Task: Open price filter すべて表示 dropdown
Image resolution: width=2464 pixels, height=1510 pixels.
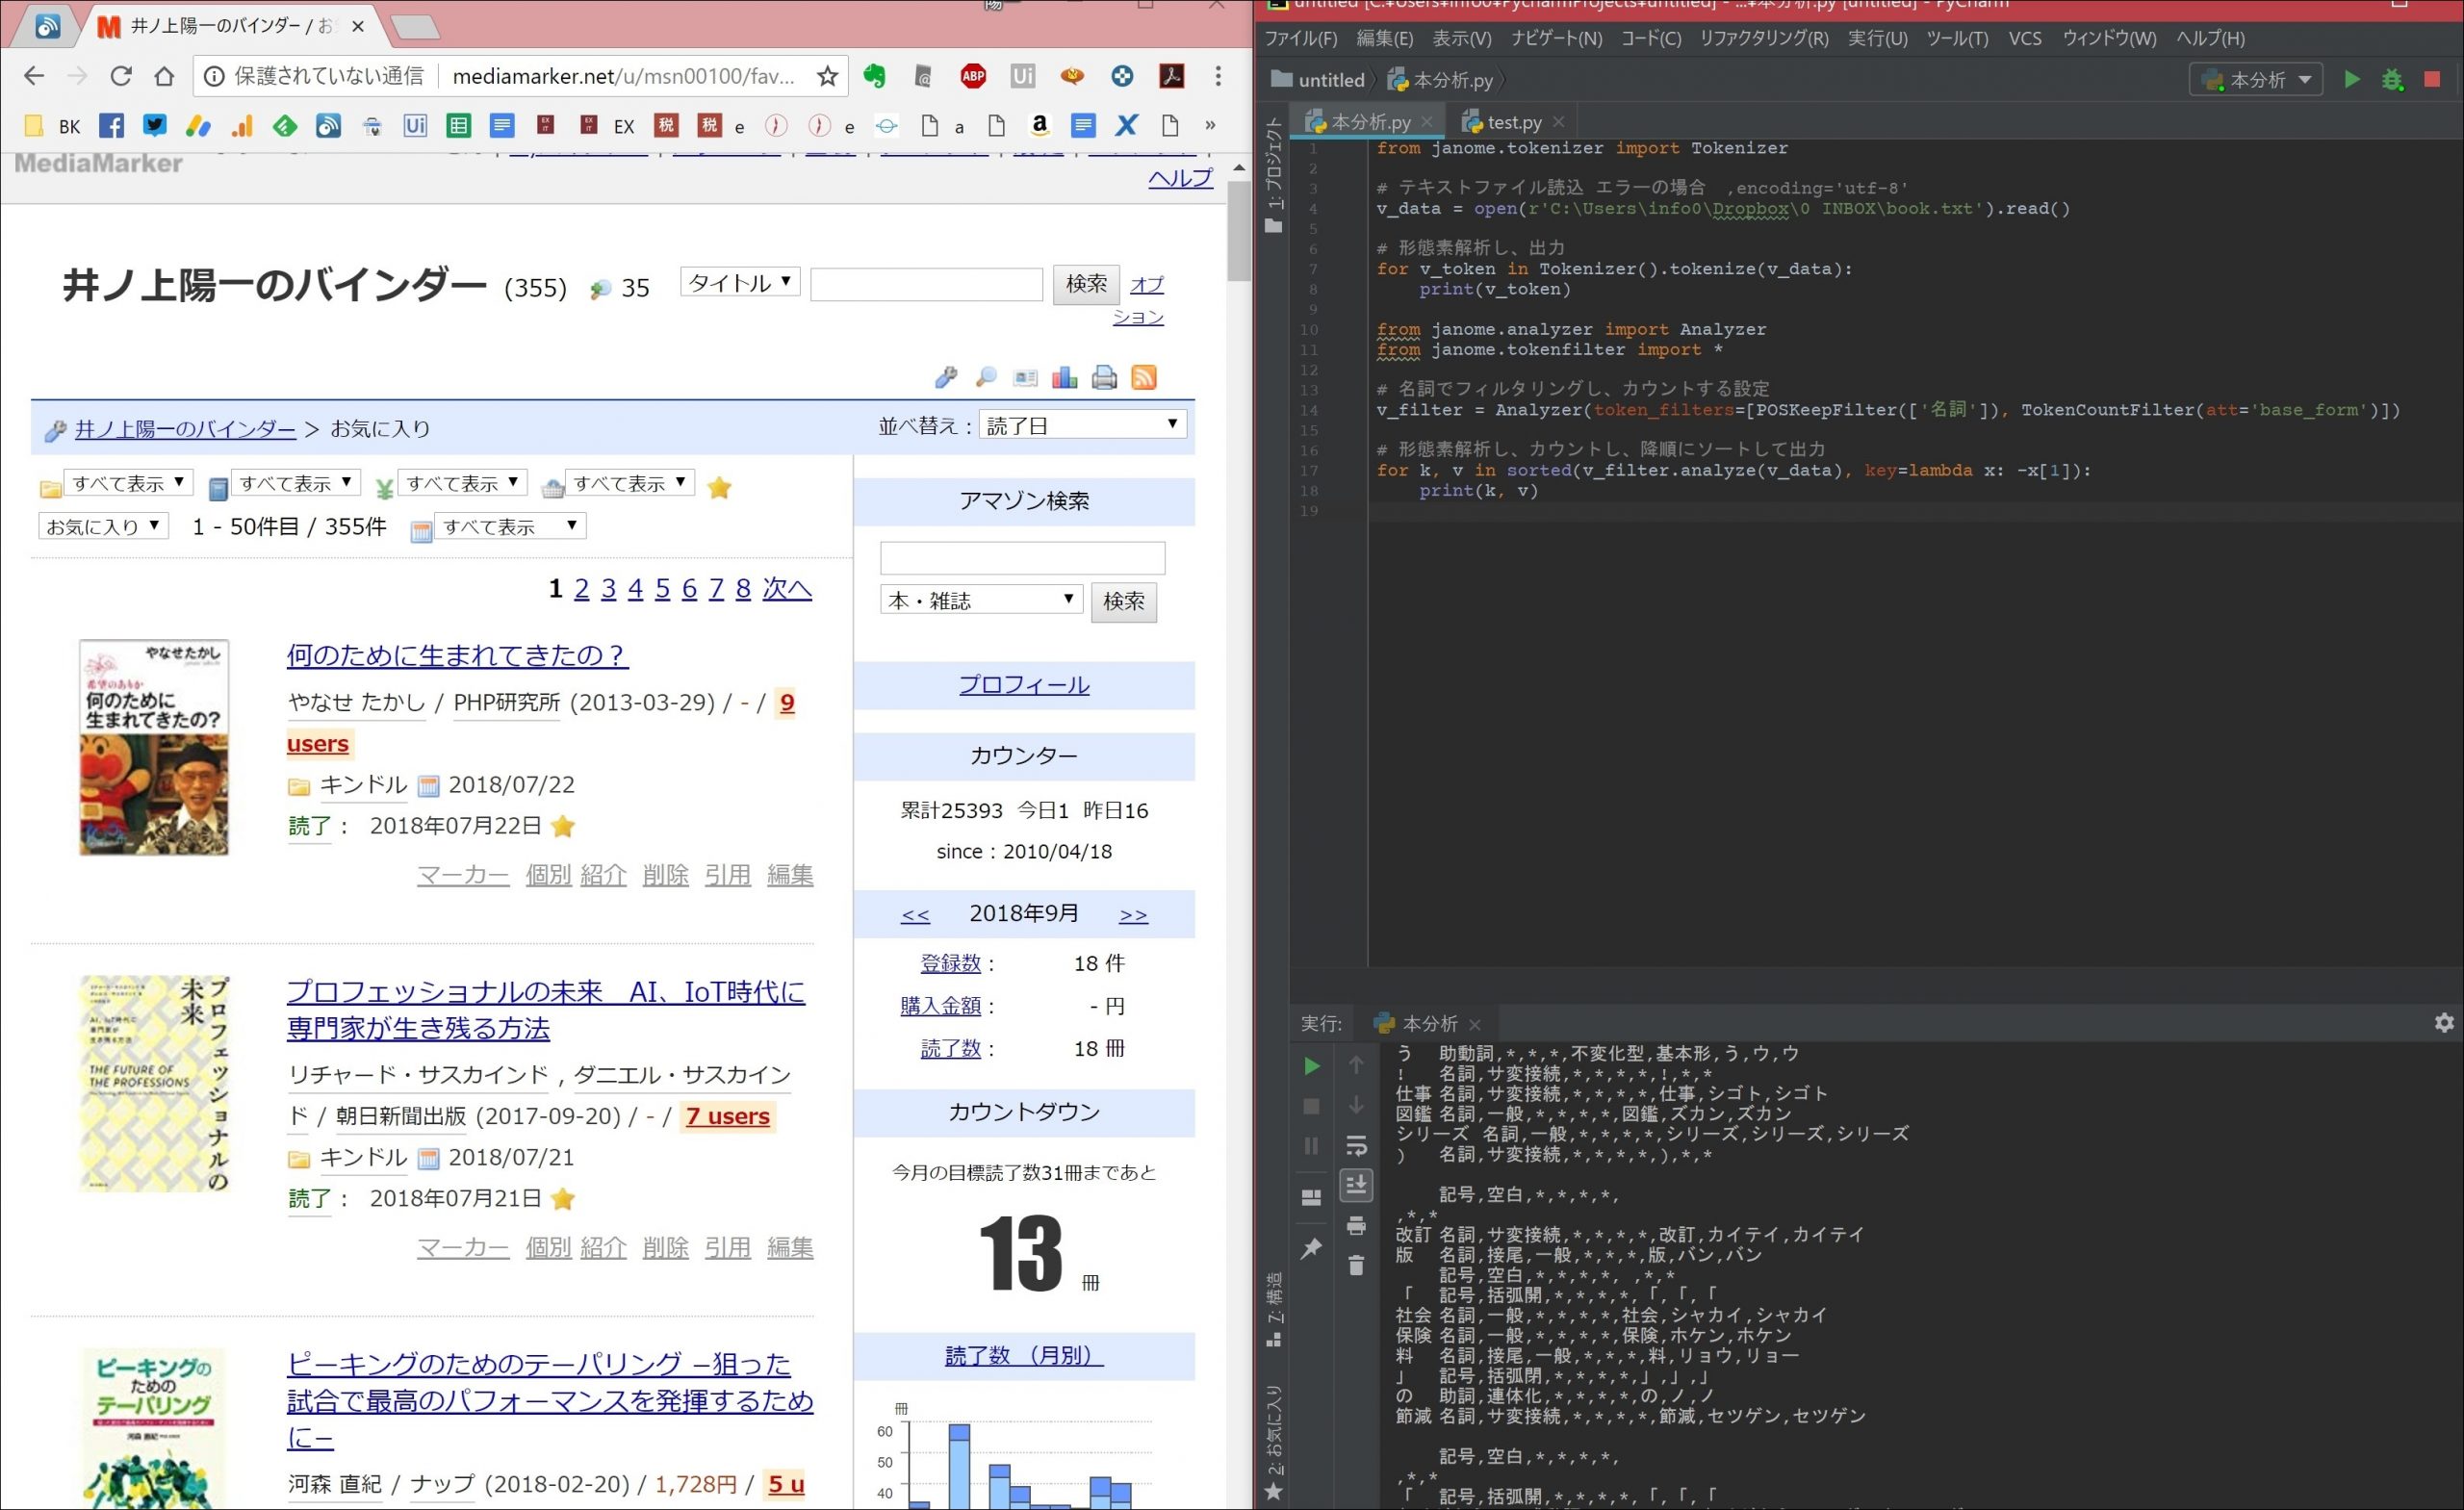Action: point(462,483)
